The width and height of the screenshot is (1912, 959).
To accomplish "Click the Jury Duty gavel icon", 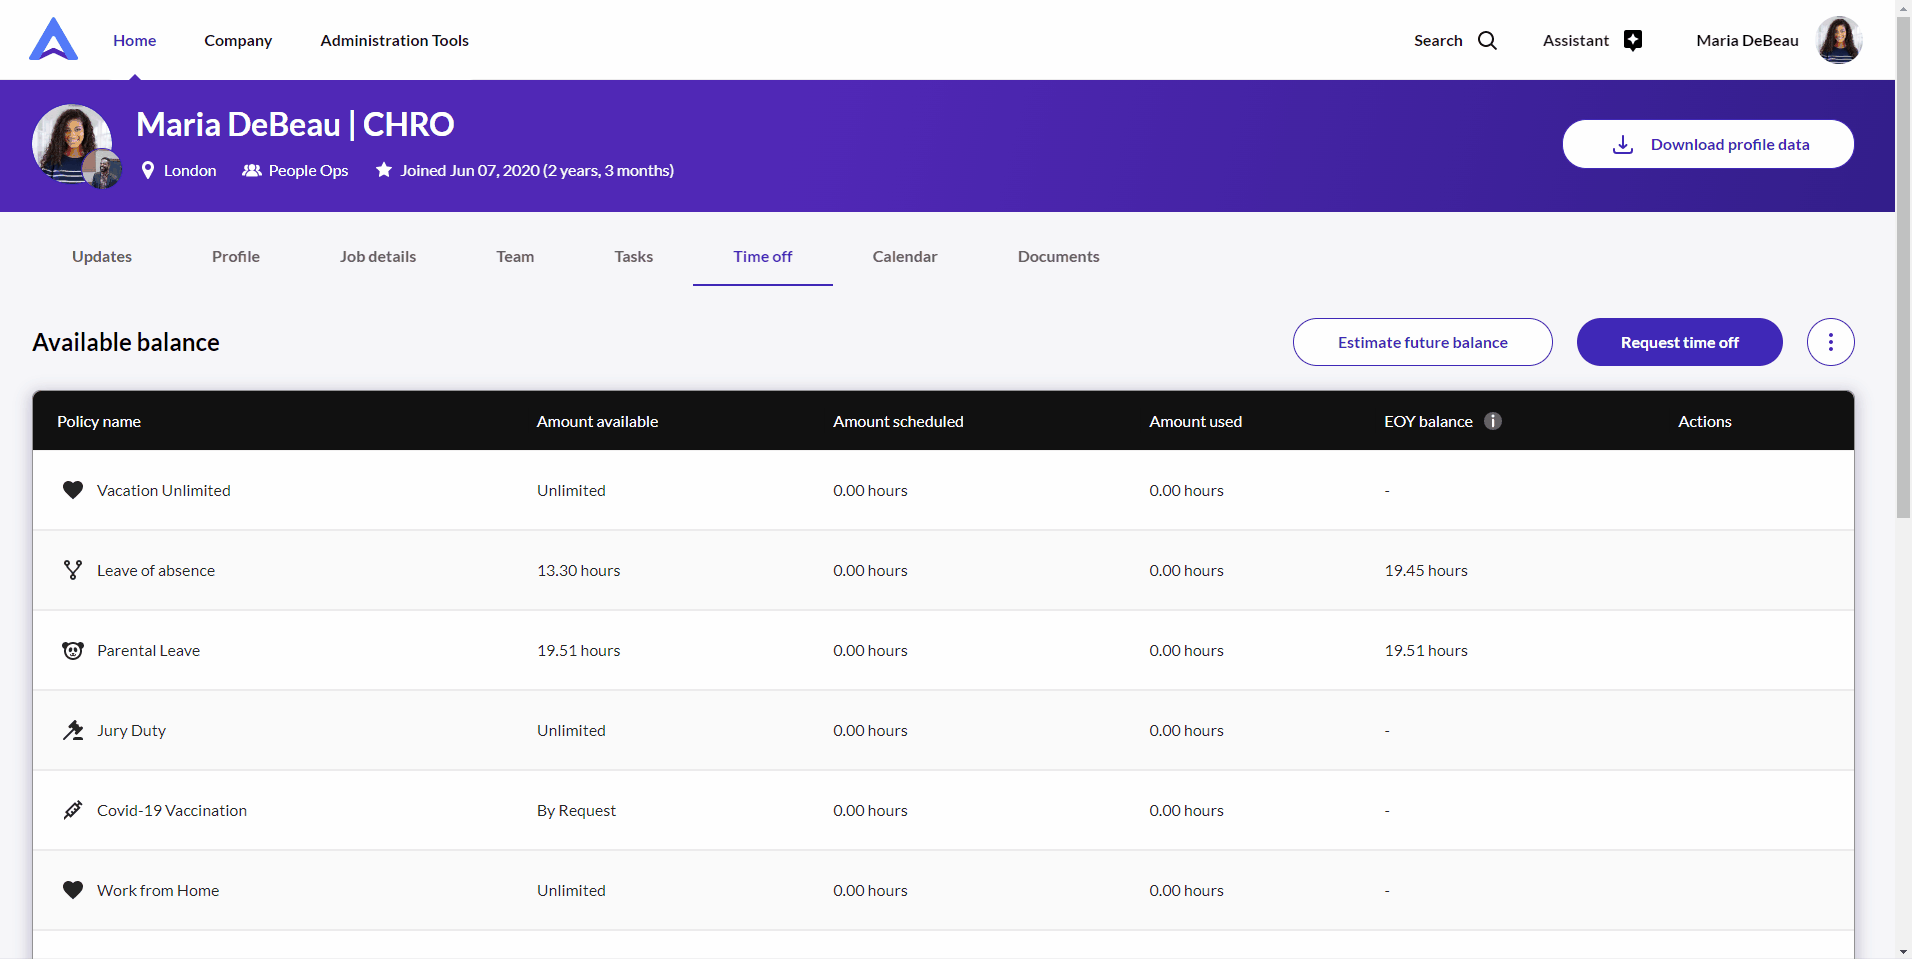I will click(x=73, y=730).
